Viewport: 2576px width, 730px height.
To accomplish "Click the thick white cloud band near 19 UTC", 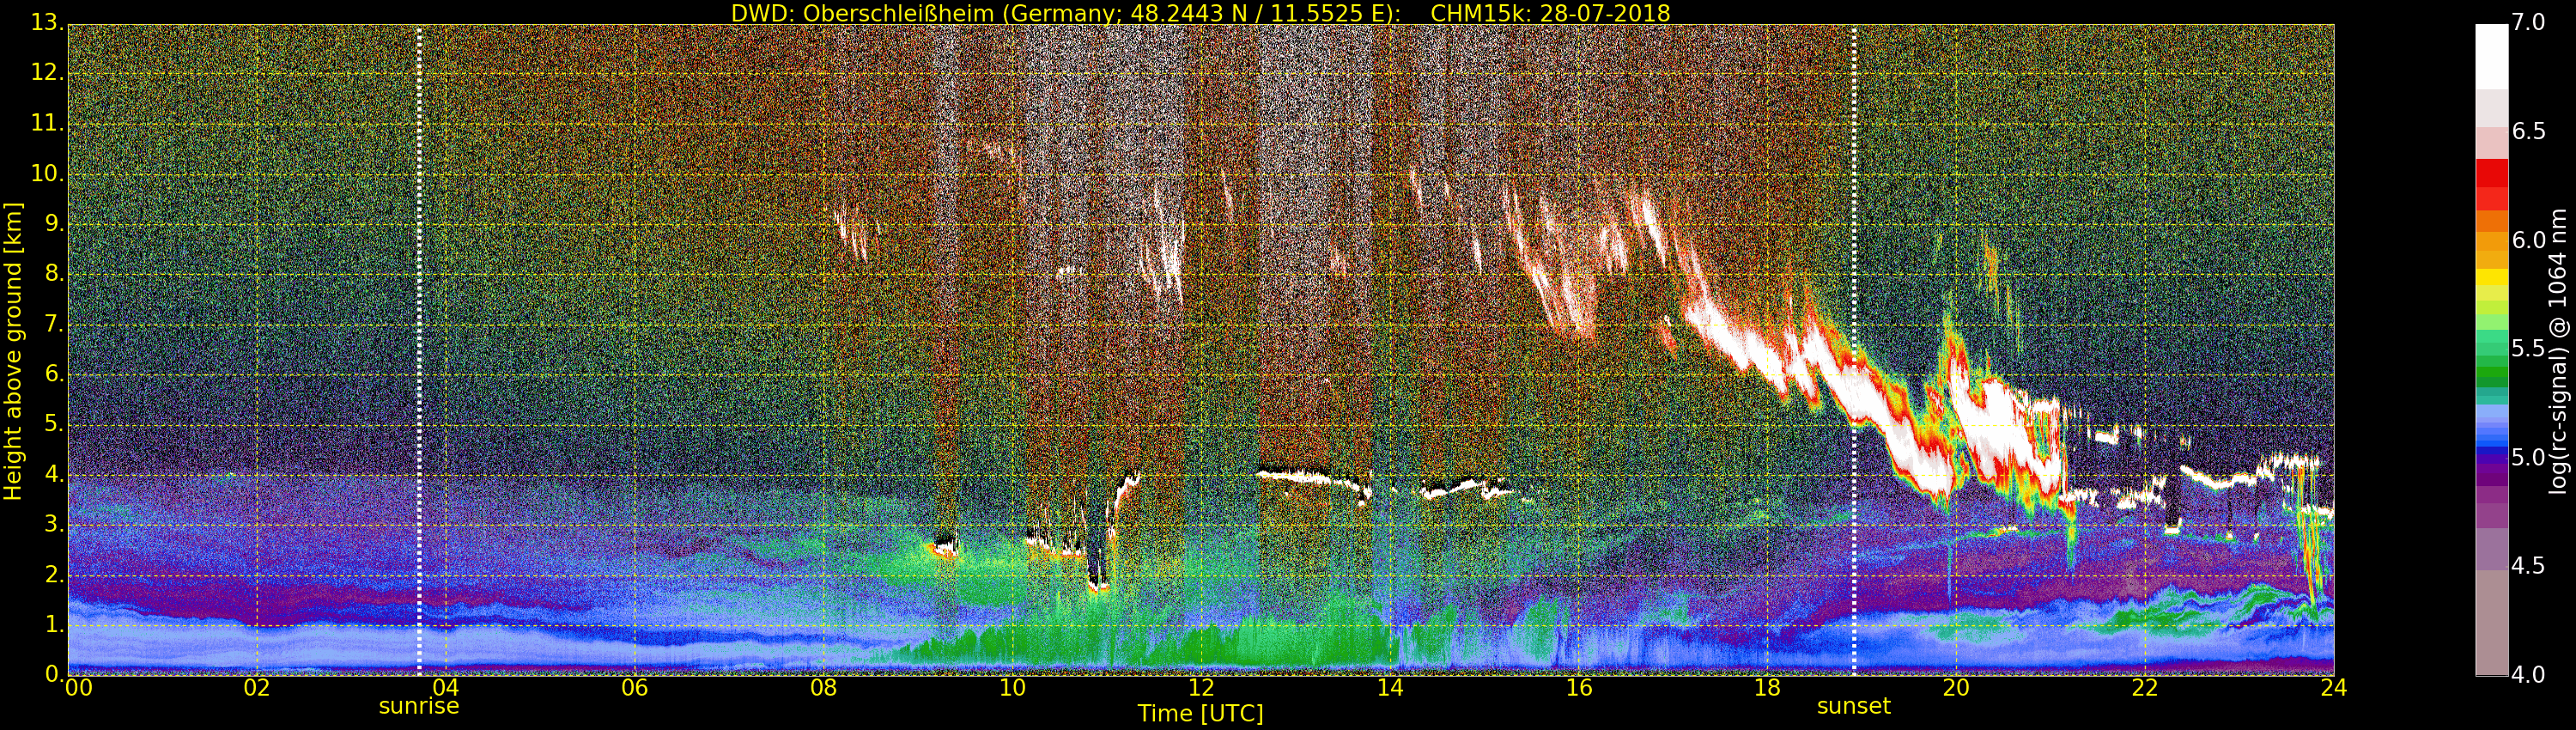I will 1860,395.
